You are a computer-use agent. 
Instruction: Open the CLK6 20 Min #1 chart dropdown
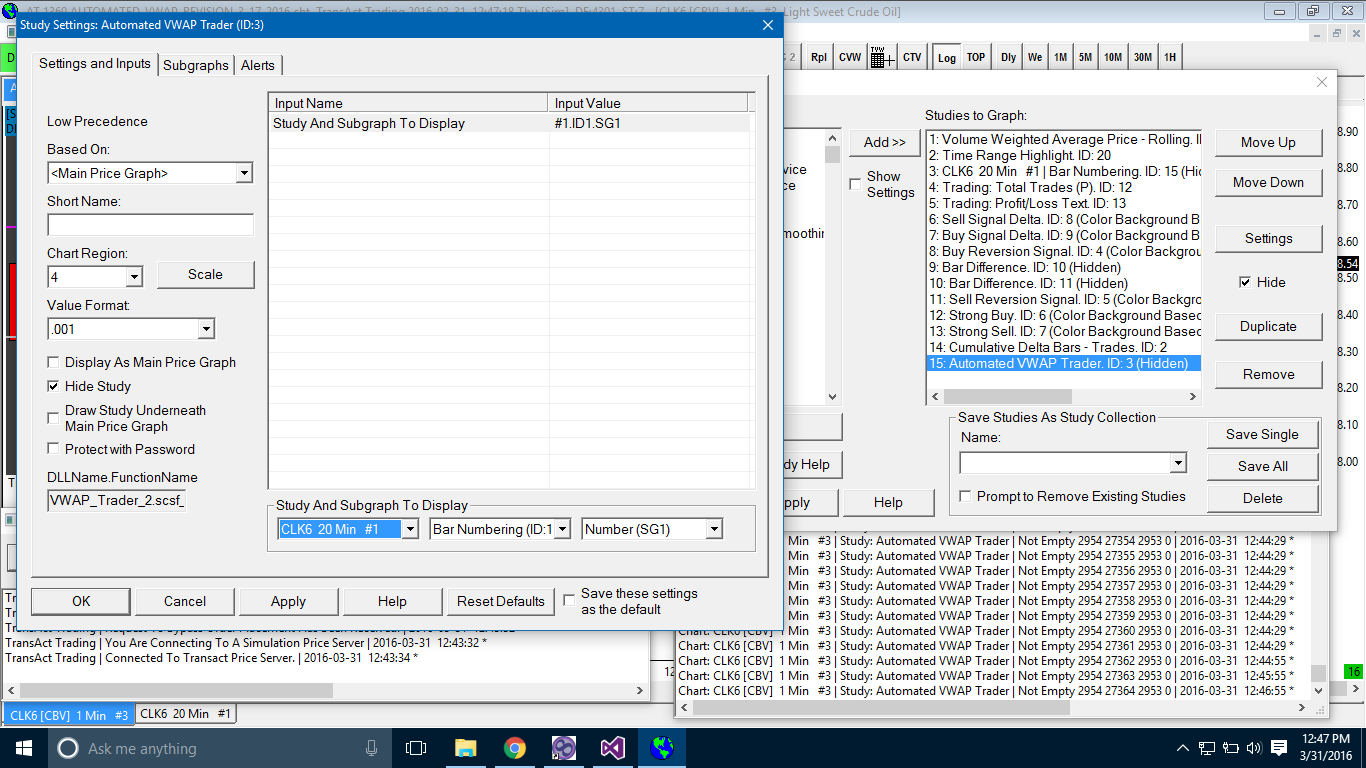point(410,529)
